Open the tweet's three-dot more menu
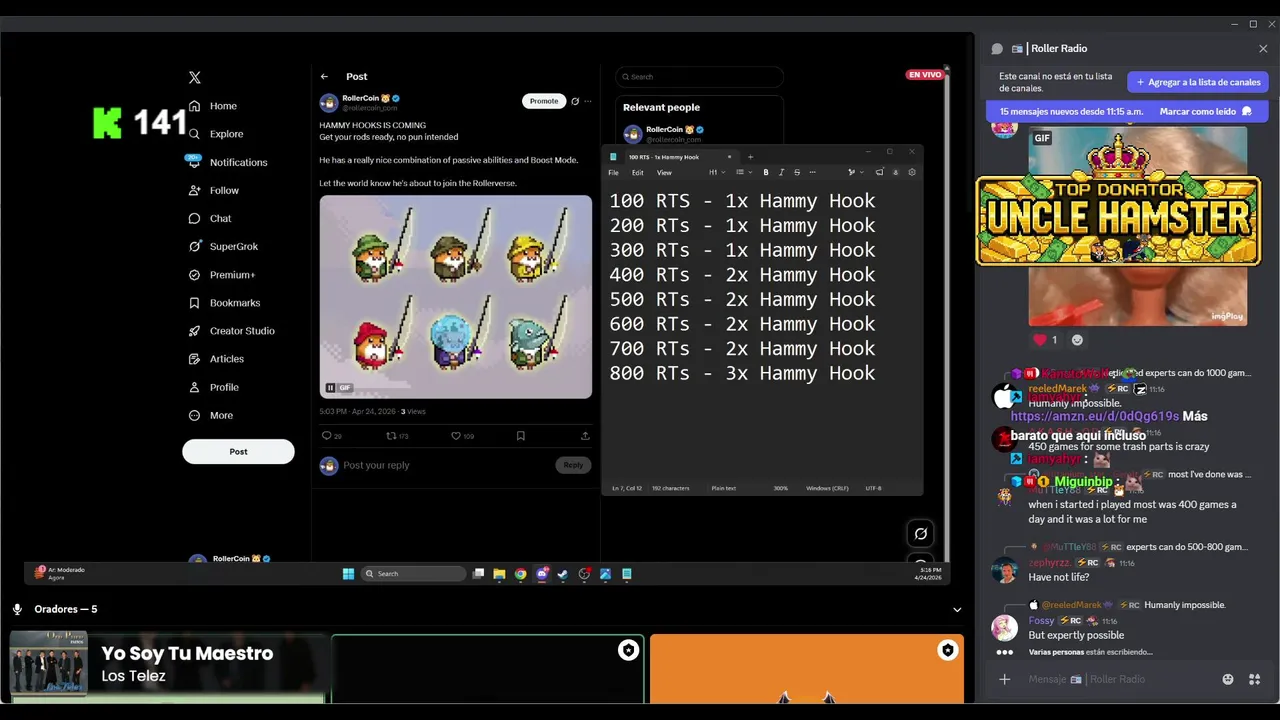This screenshot has width=1280, height=720. (x=588, y=101)
